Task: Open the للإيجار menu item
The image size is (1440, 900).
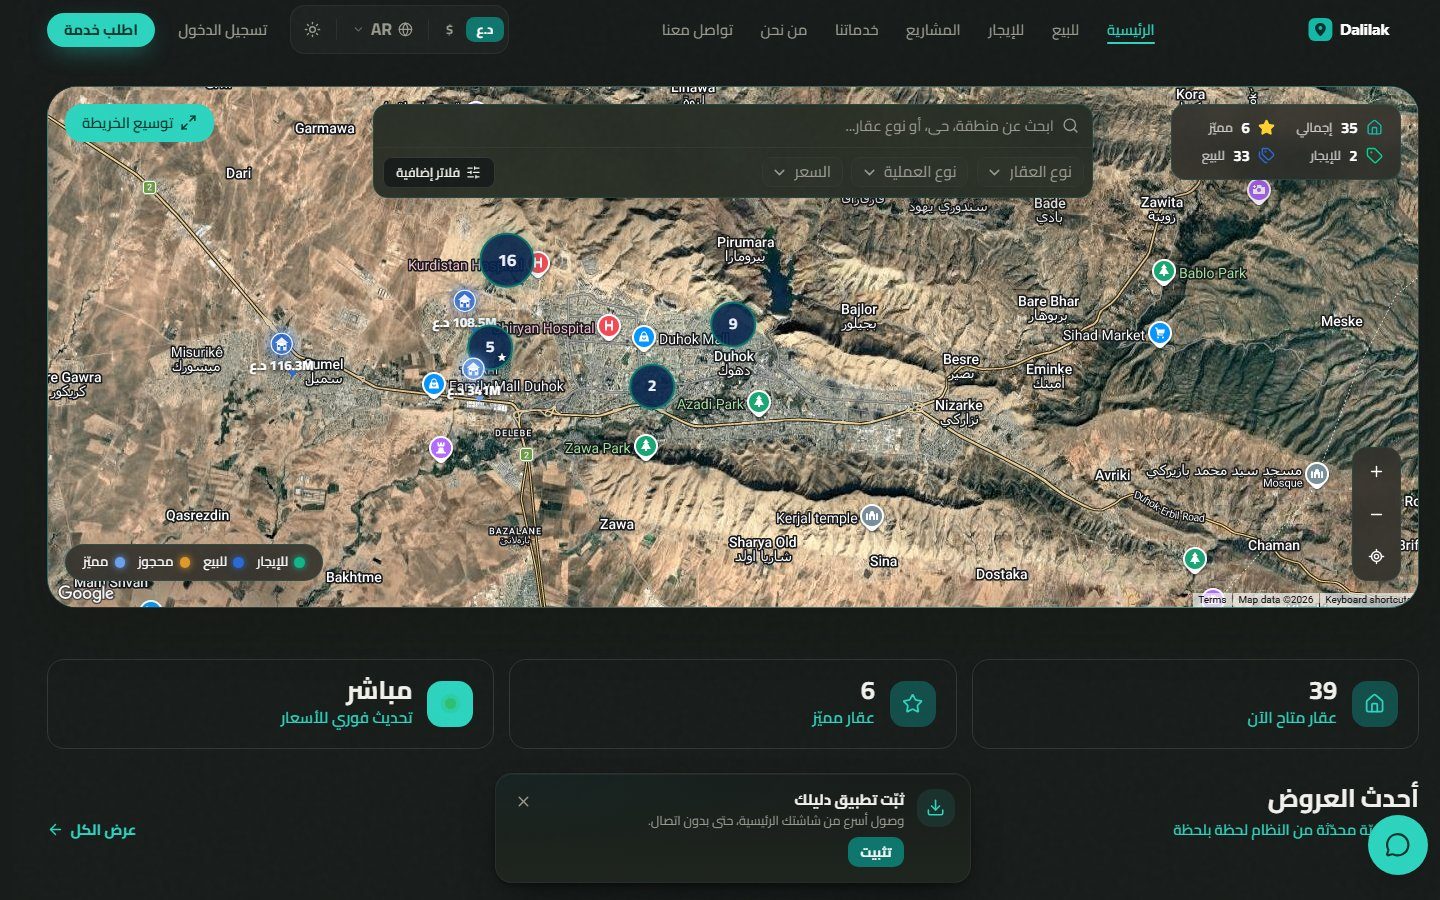Action: (x=1006, y=30)
